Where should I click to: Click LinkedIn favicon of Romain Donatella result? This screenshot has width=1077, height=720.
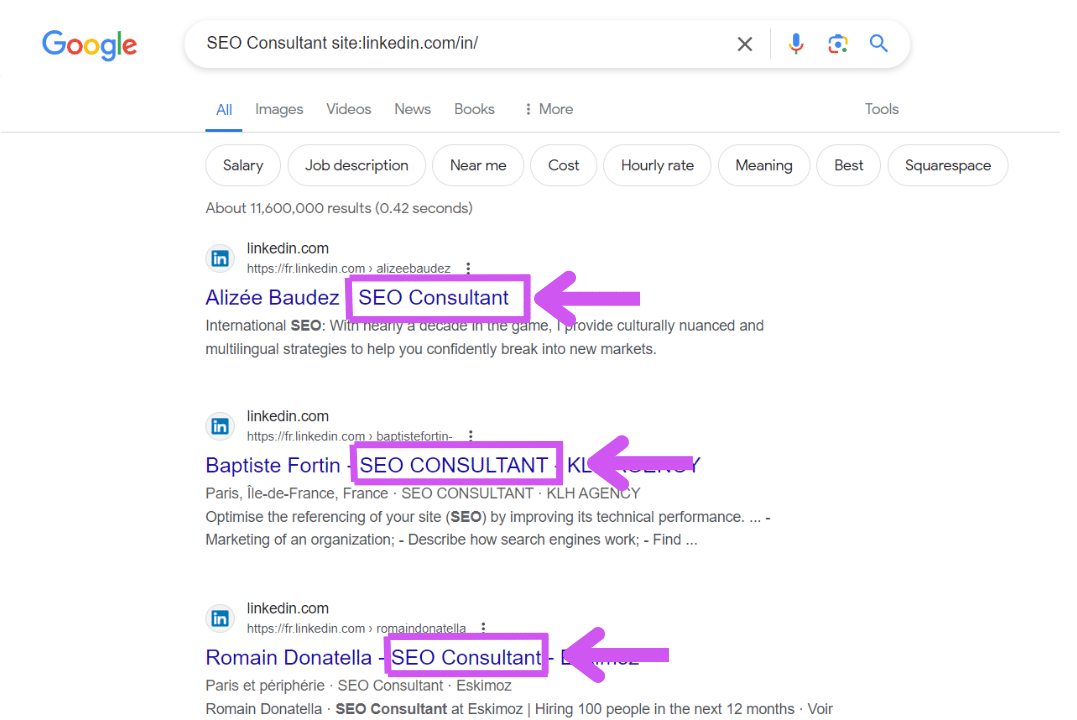(x=220, y=618)
